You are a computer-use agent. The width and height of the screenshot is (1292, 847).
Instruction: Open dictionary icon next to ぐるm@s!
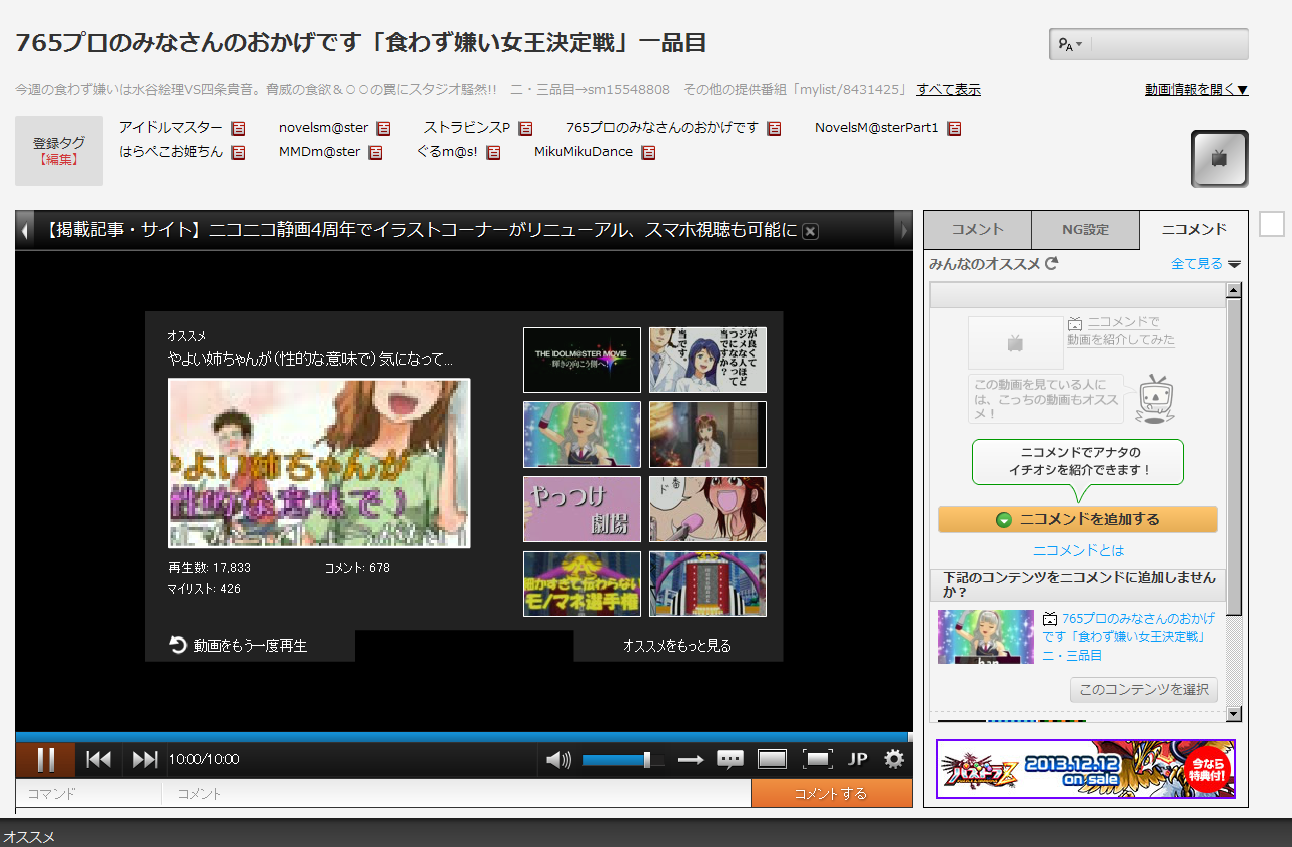tap(493, 152)
